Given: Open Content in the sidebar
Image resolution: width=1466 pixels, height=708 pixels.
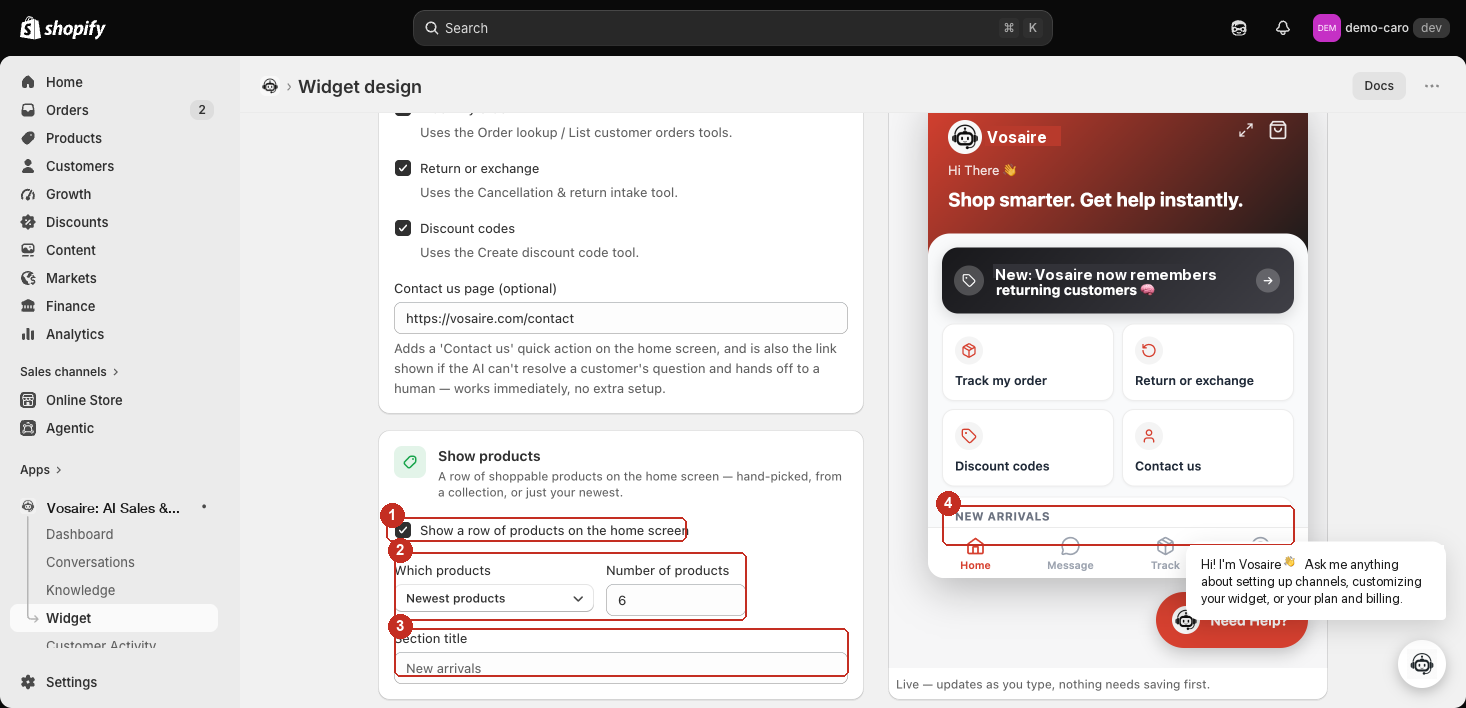Looking at the screenshot, I should 71,250.
